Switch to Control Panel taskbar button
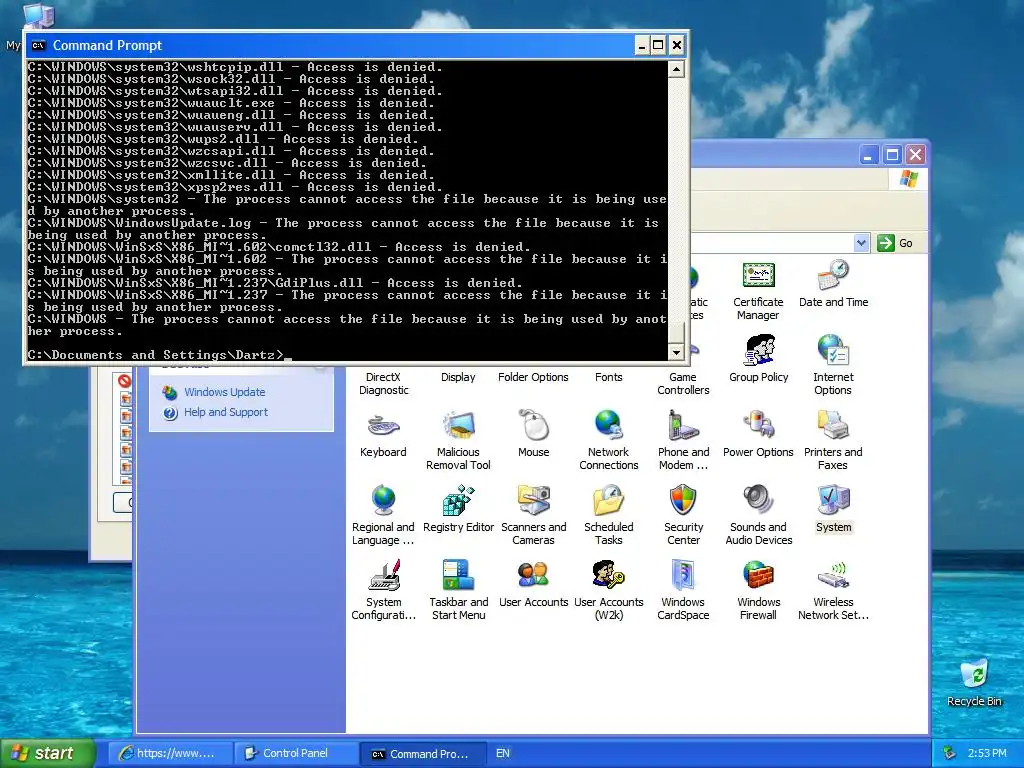 [x=296, y=753]
